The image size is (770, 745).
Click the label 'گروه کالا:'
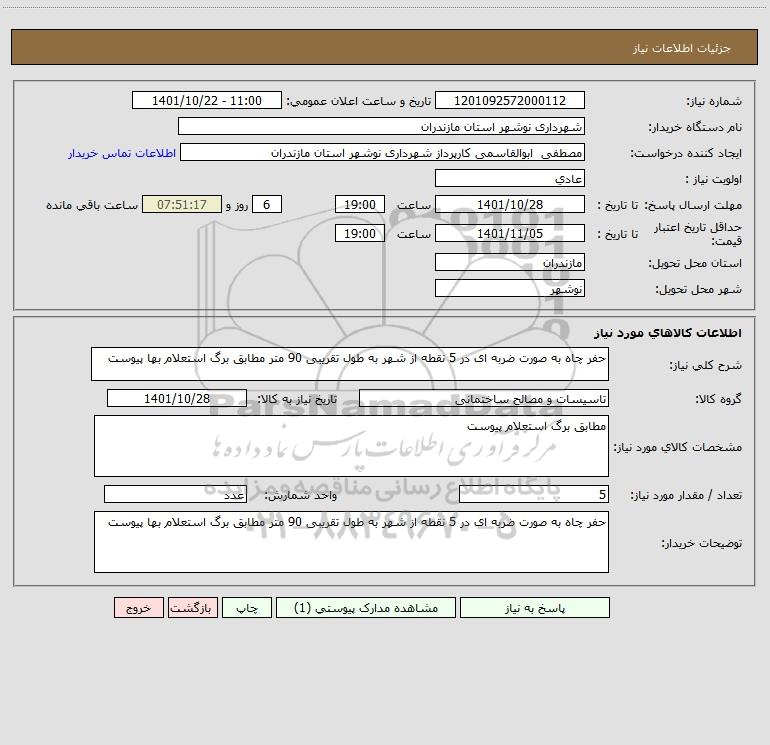click(x=718, y=399)
